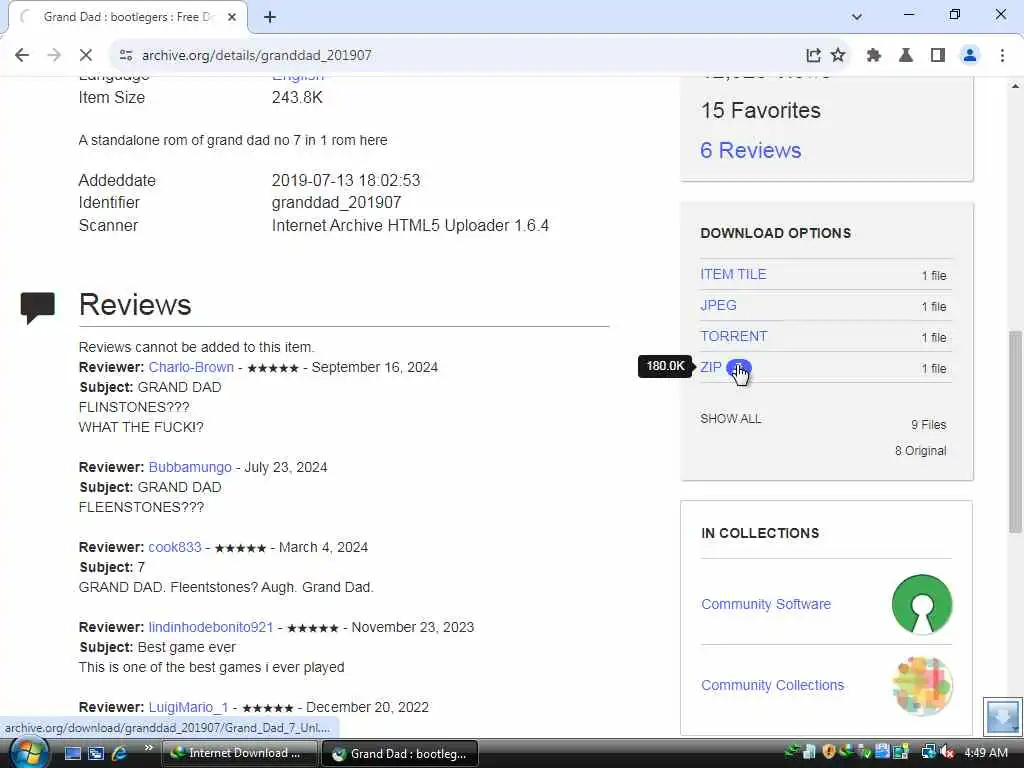Image resolution: width=1024 pixels, height=768 pixels.
Task: Open Chrome three-dot menu
Action: pos(1002,56)
